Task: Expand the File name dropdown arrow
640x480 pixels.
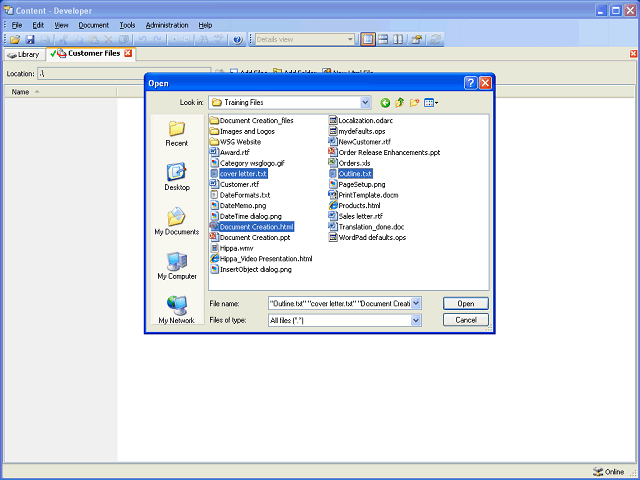Action: pyautogui.click(x=416, y=303)
